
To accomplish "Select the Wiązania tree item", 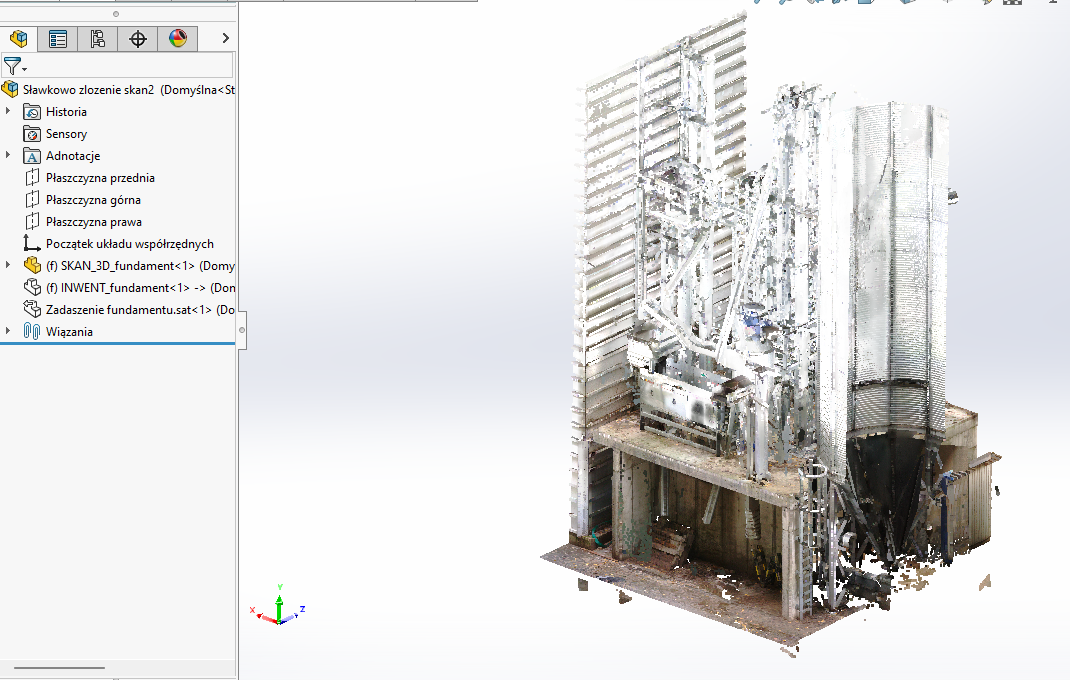I will click(69, 332).
